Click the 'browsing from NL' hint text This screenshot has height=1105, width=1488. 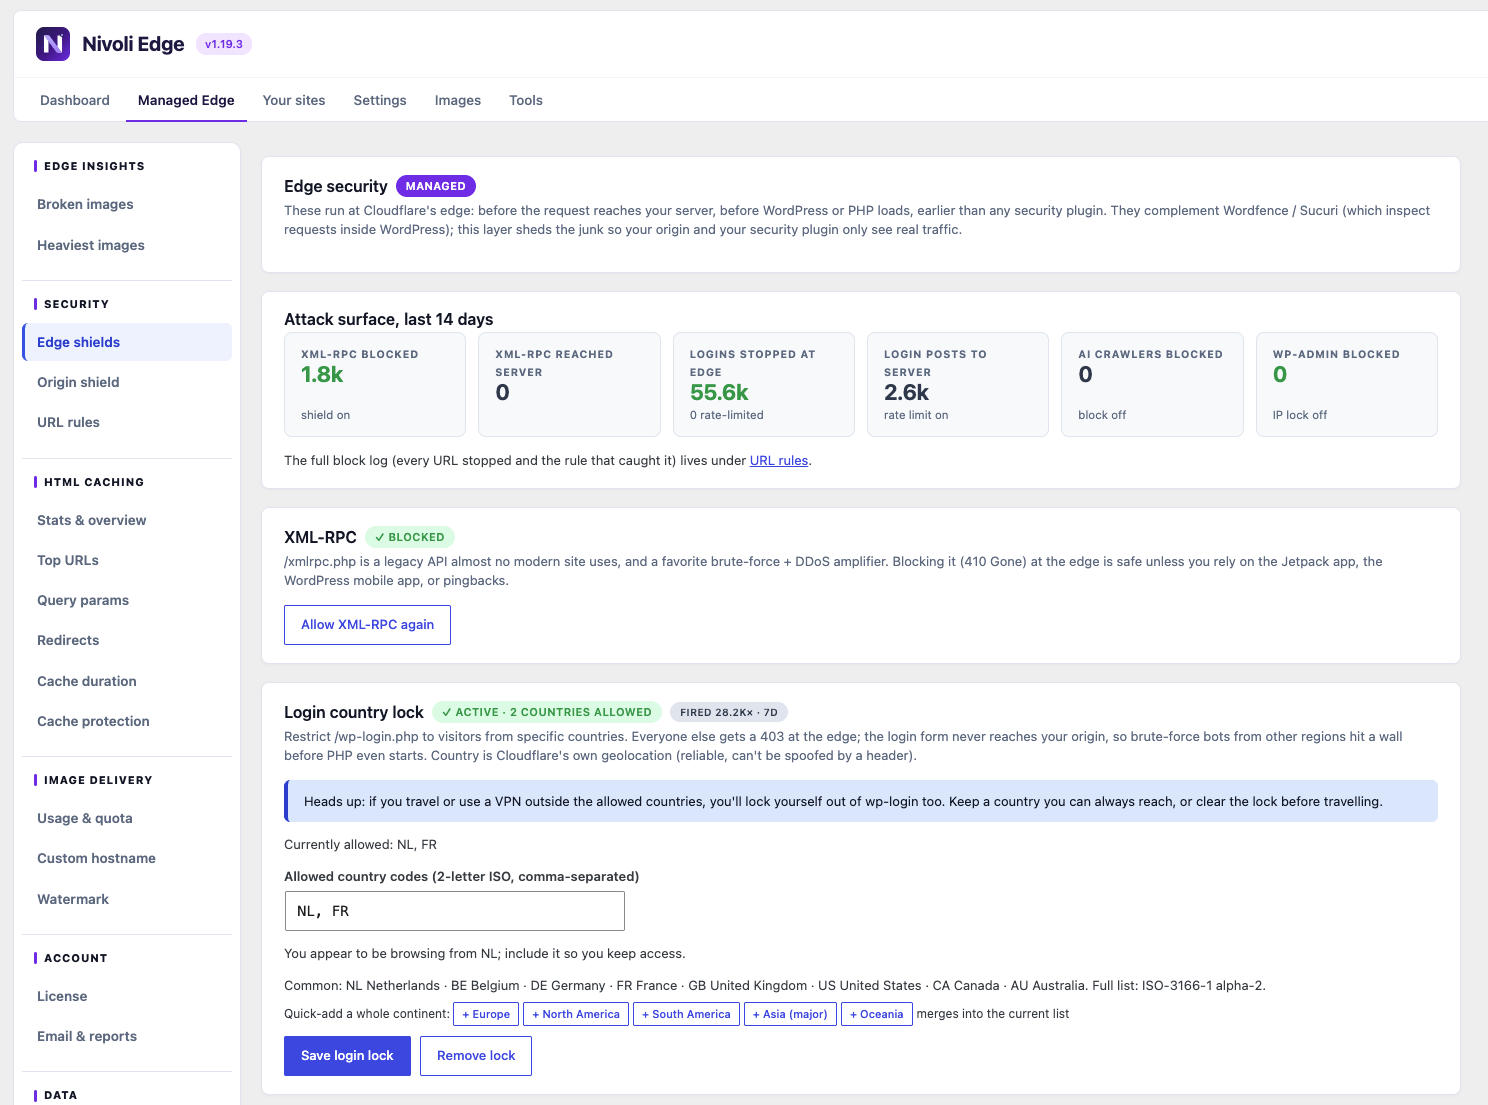pos(485,954)
